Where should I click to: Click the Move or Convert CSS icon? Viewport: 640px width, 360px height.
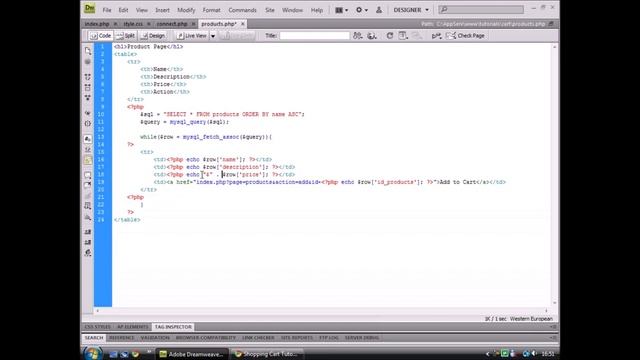click(x=88, y=217)
